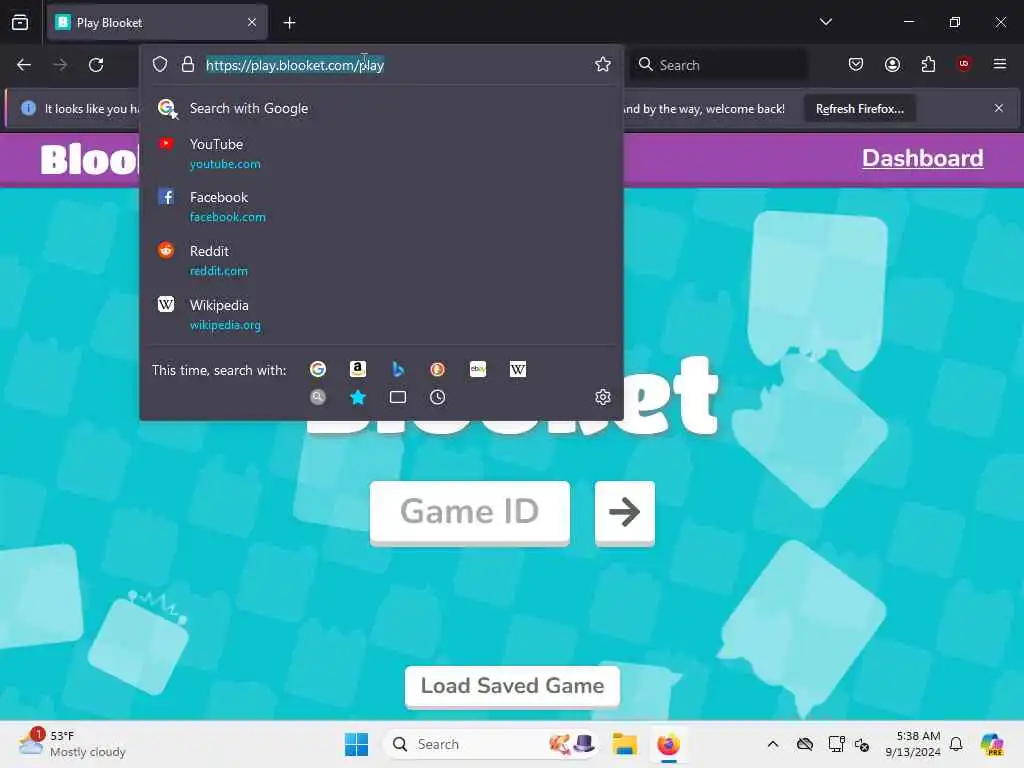
Task: Open notifications bell in system tray
Action: 956,744
